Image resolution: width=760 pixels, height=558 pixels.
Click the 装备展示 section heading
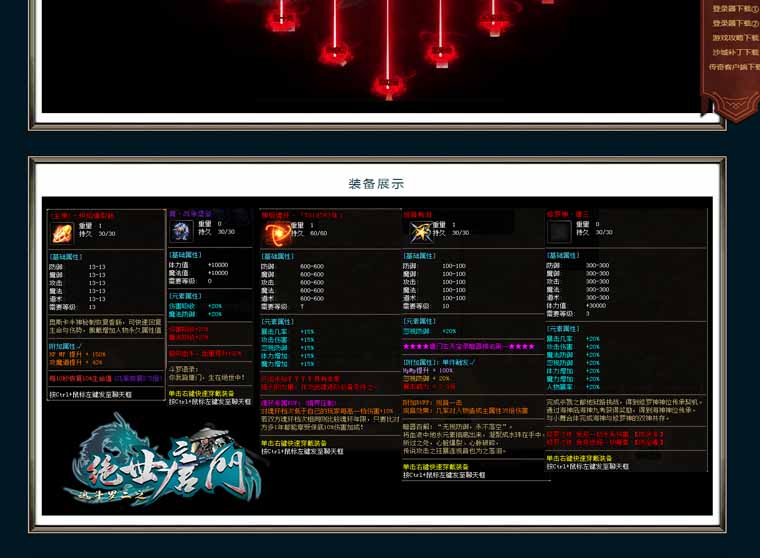pyautogui.click(x=376, y=184)
